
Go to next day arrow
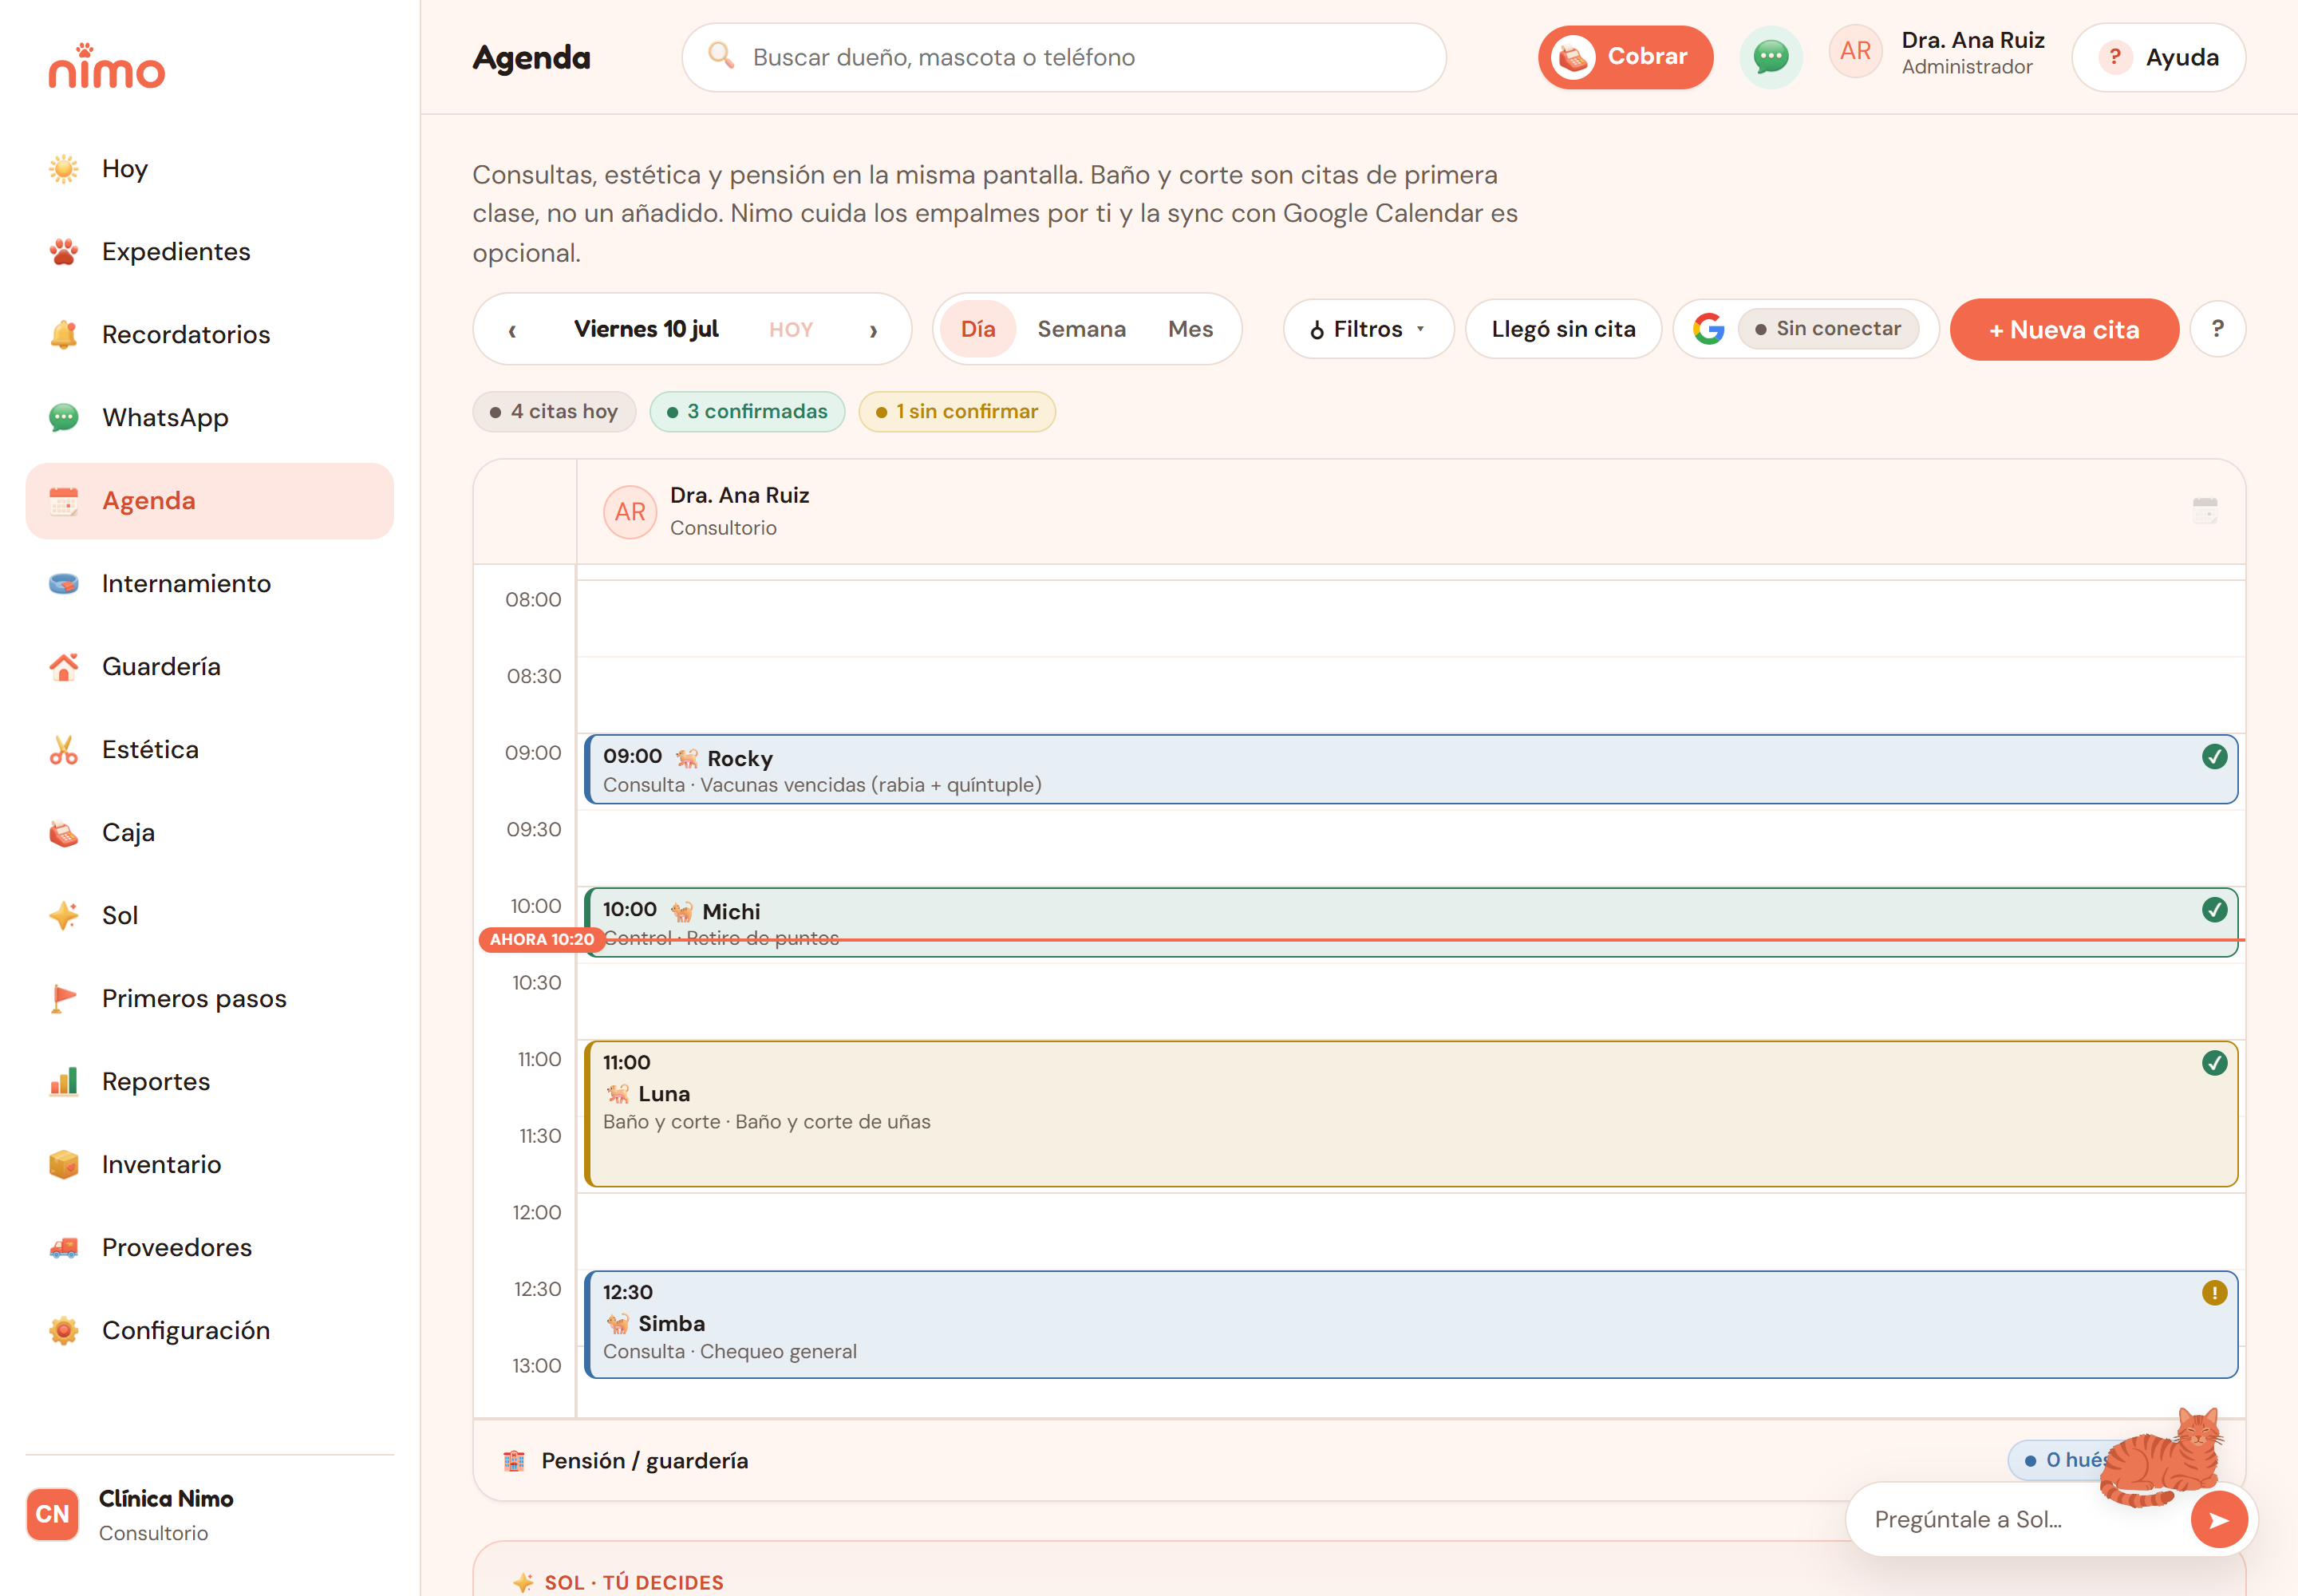[x=873, y=330]
